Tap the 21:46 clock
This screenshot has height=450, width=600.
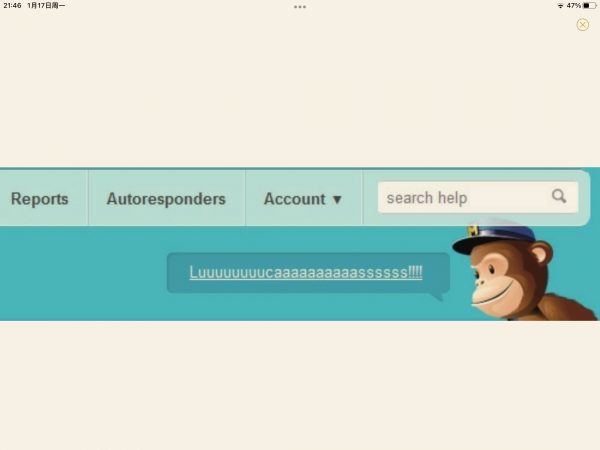tap(12, 6)
